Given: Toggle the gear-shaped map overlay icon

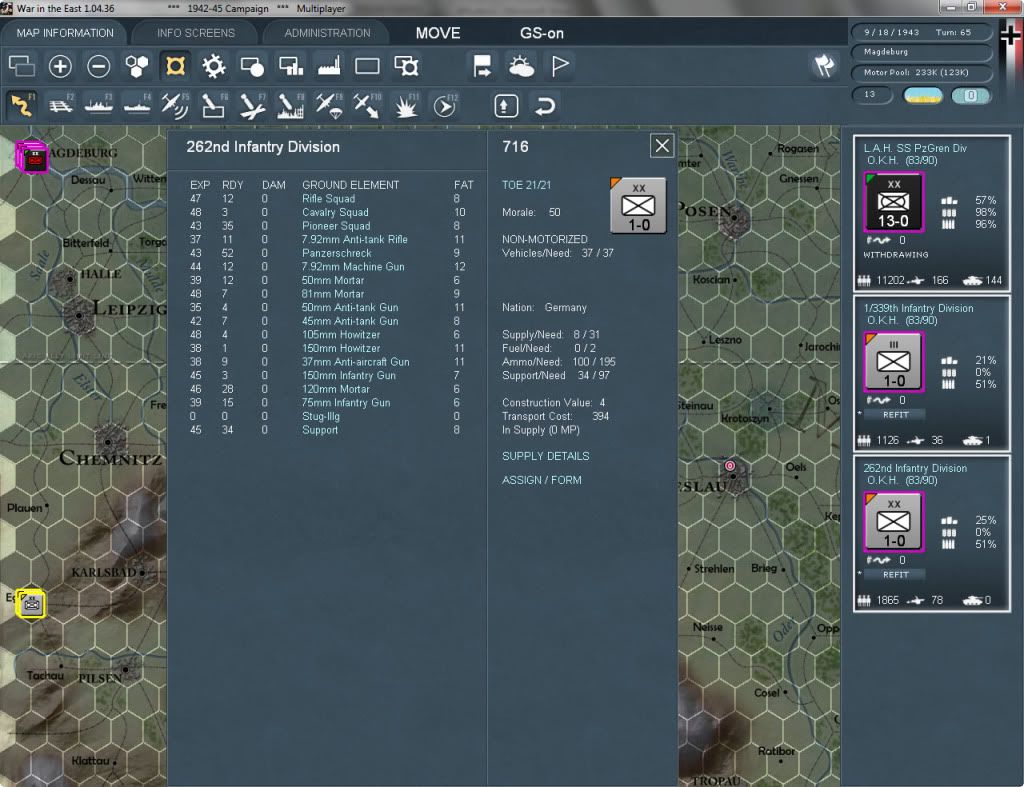Looking at the screenshot, I should 214,66.
